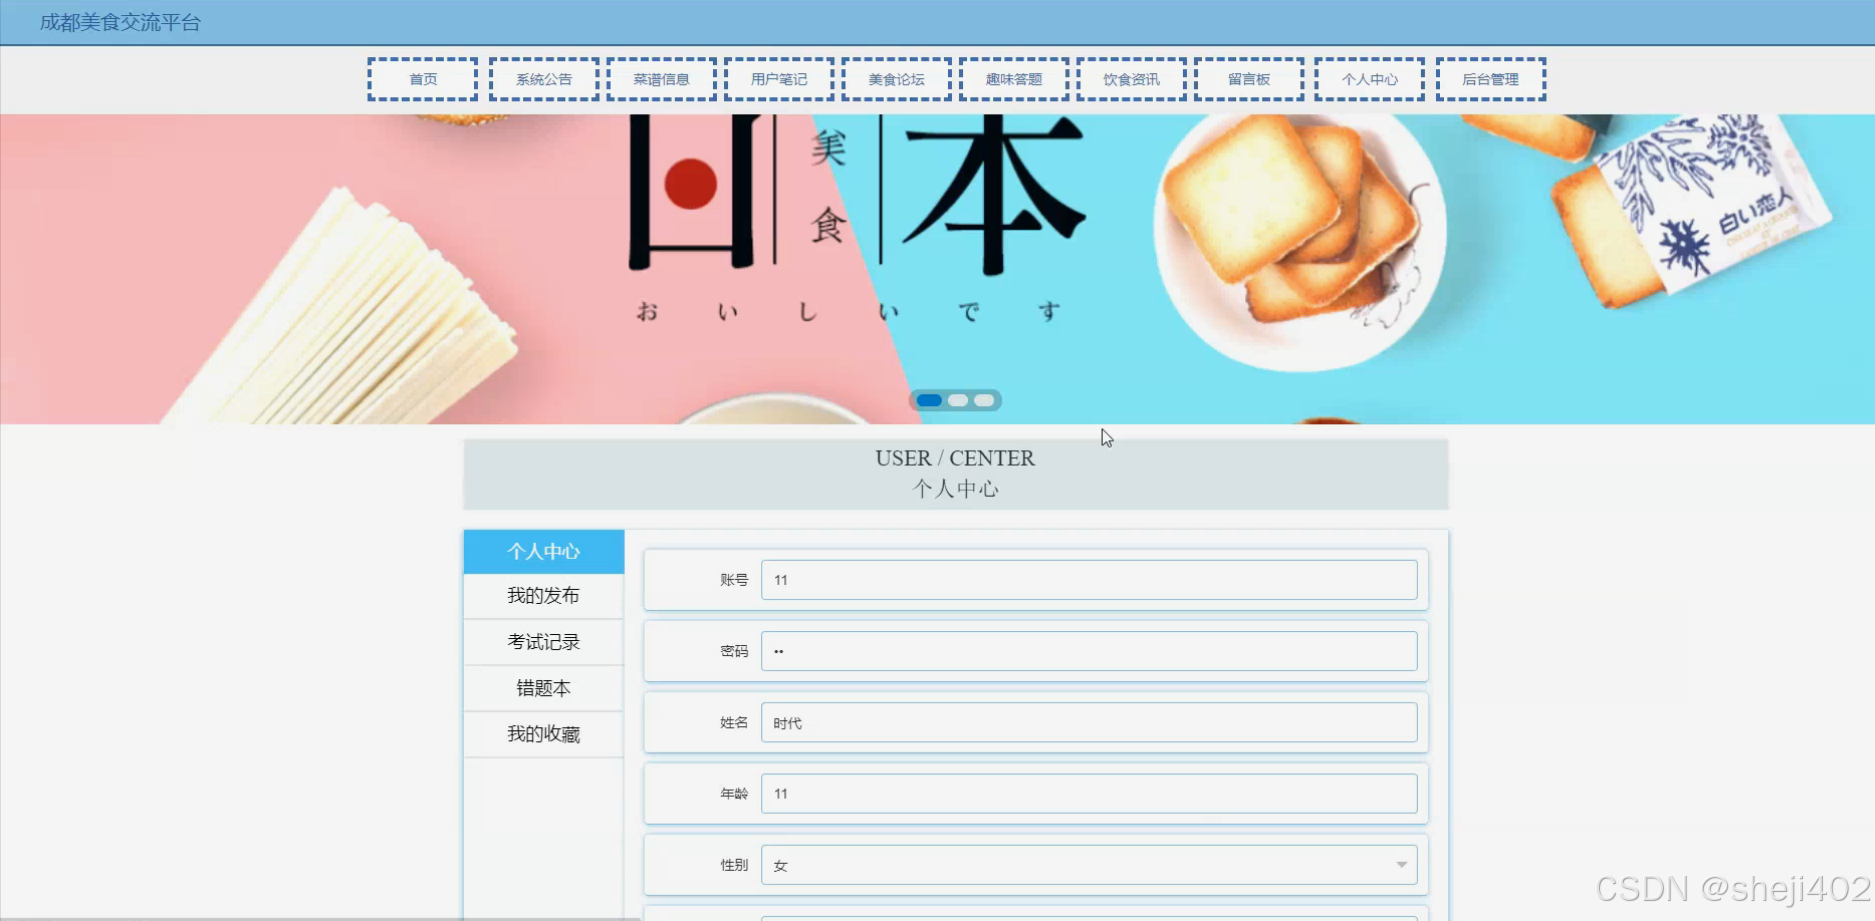Click the 性别 dropdown arrow
The width and height of the screenshot is (1875, 921).
[x=1402, y=865]
